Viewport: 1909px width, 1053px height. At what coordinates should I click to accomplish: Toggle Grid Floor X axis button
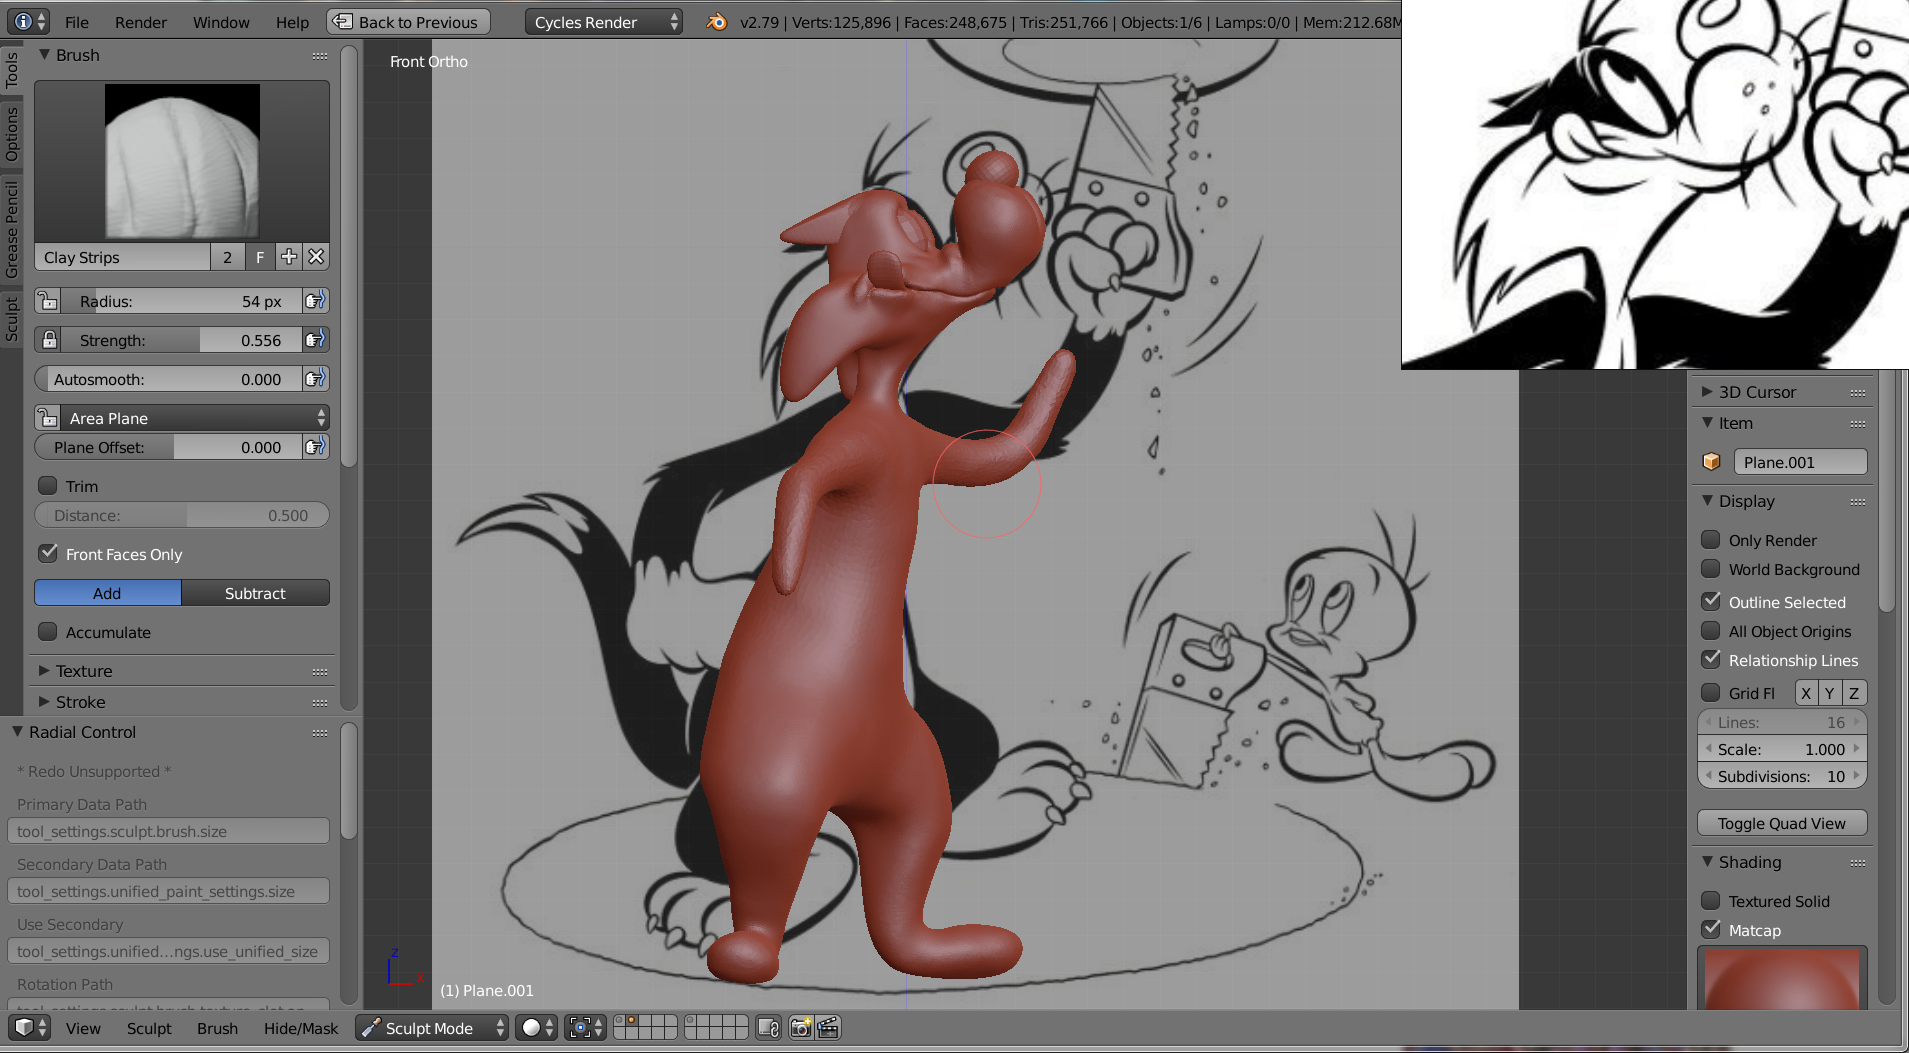click(1806, 693)
